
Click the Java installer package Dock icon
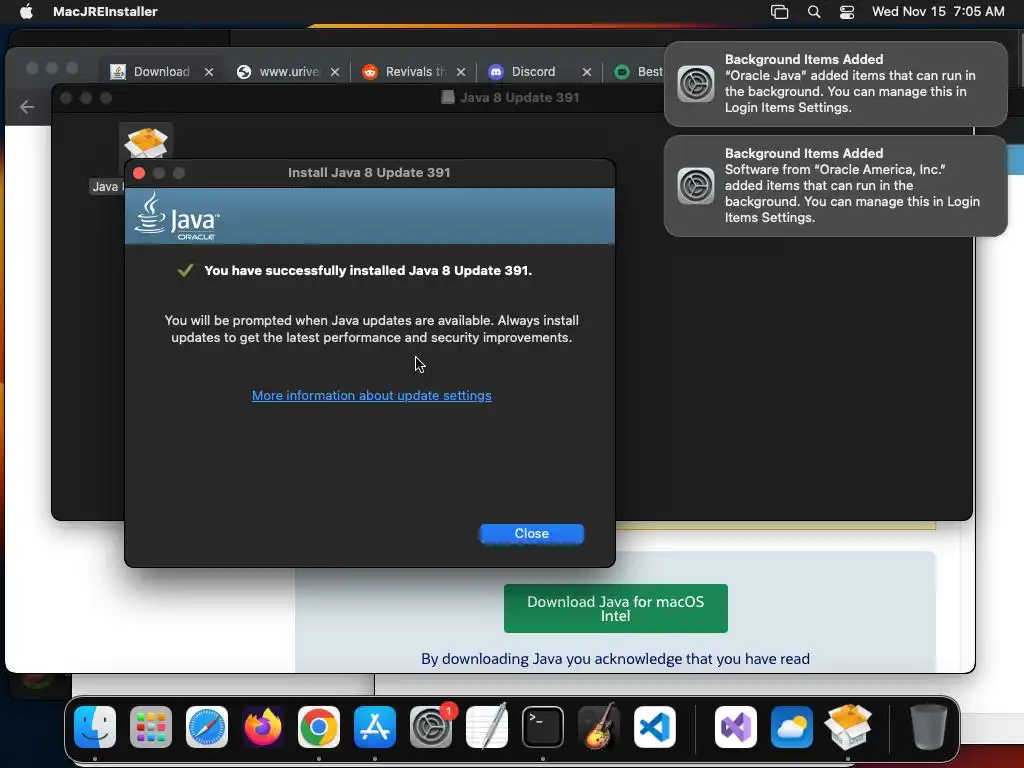[848, 727]
